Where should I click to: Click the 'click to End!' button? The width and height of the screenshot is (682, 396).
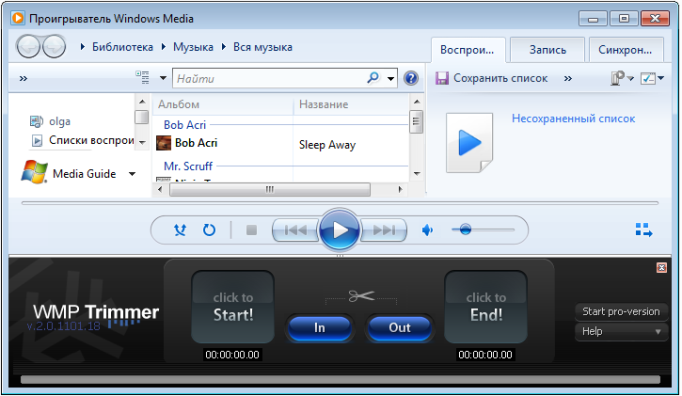pos(486,307)
